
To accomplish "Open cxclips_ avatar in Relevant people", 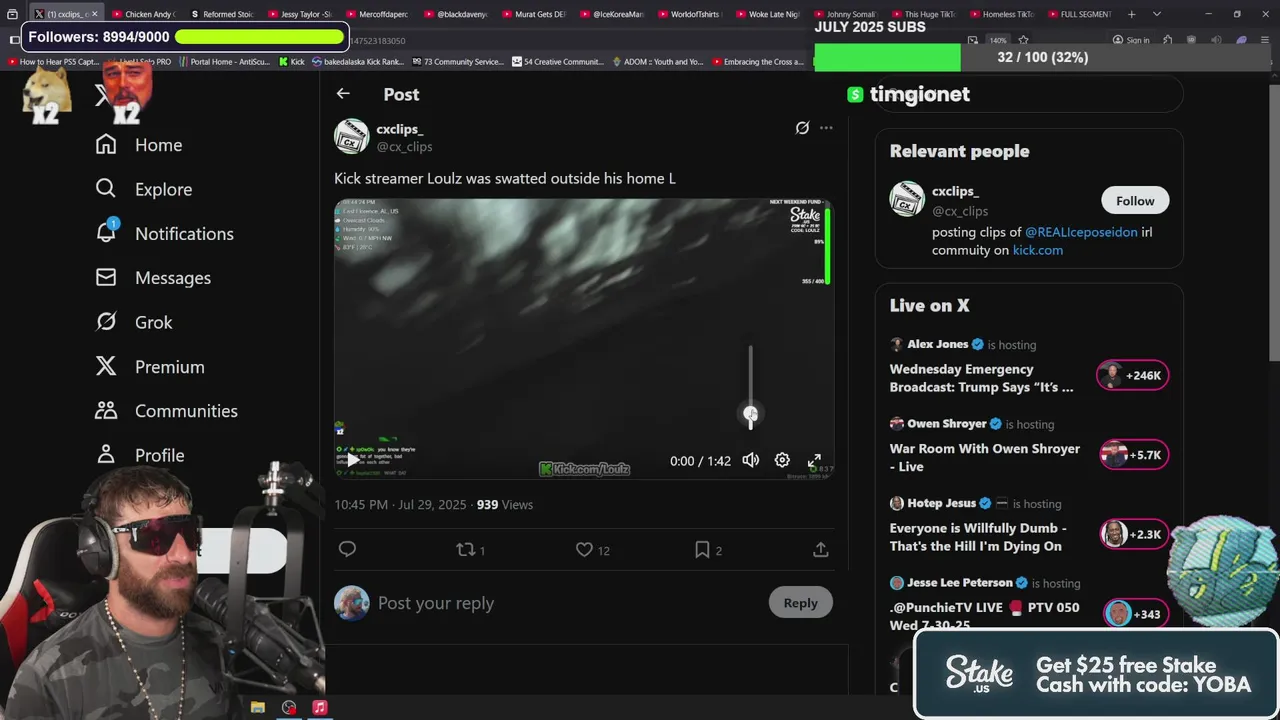I will pos(907,198).
